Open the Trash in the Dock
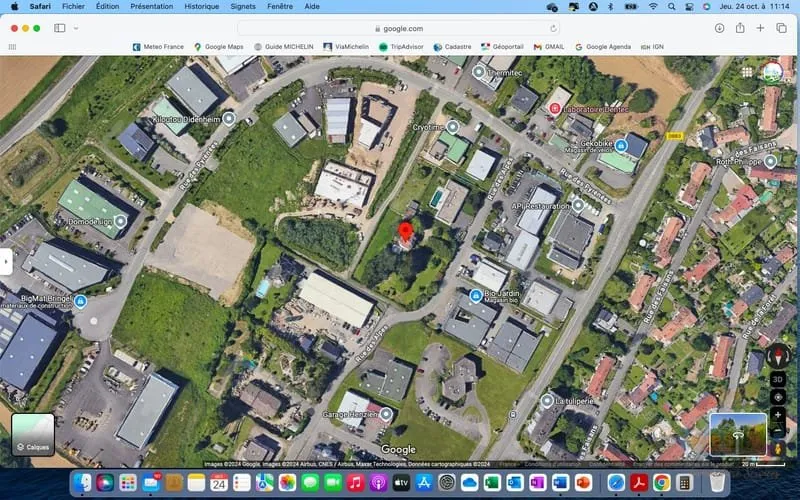 [x=717, y=482]
